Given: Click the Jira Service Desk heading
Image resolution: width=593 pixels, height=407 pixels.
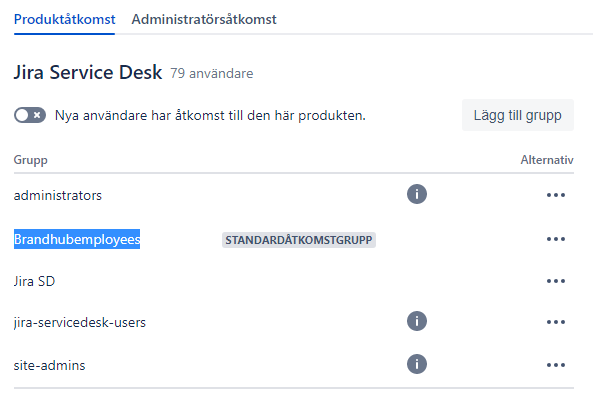Looking at the screenshot, I should pyautogui.click(x=88, y=72).
